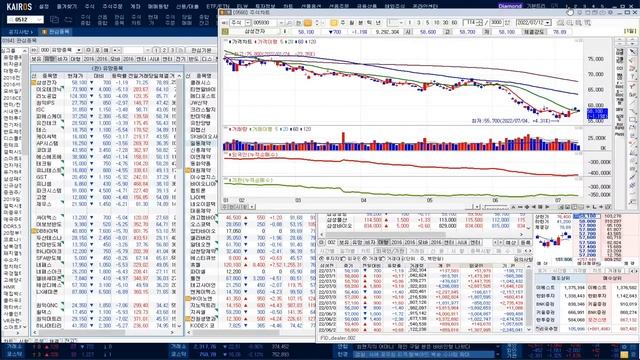Click the 등록 button in lower panel
The height and width of the screenshot is (360, 640).
coord(525,242)
